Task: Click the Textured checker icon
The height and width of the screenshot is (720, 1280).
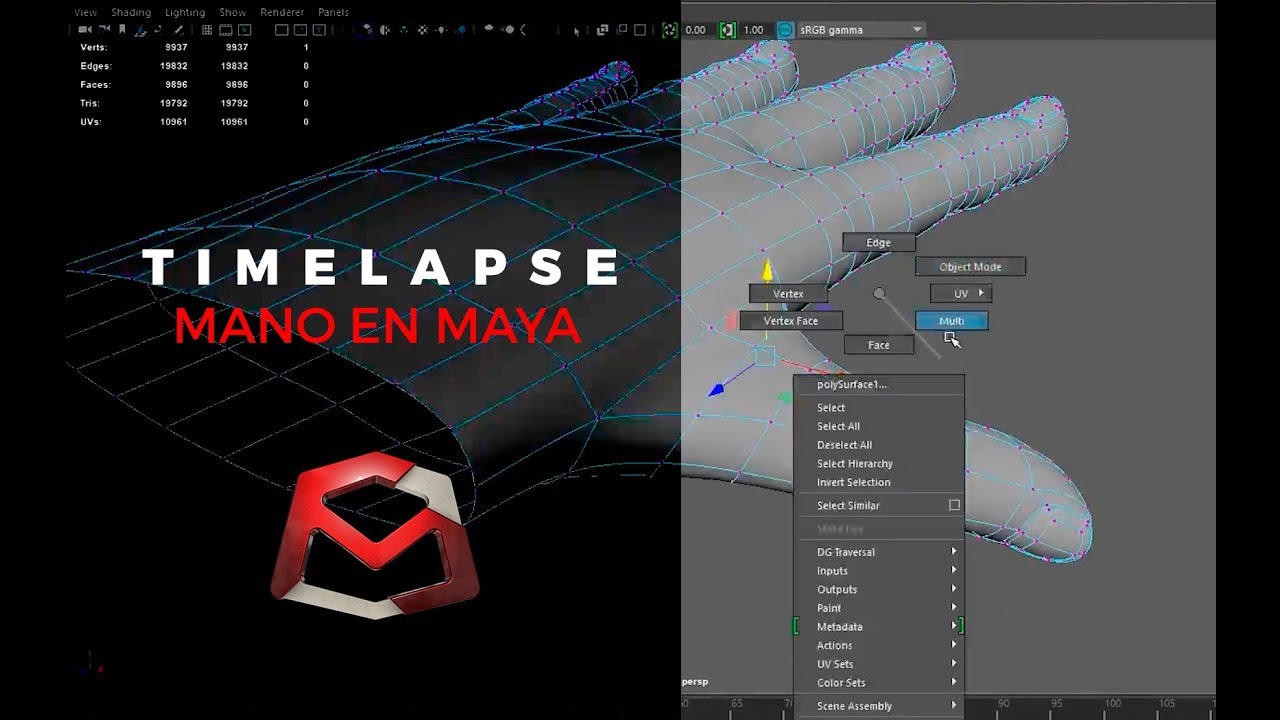Action: click(422, 30)
